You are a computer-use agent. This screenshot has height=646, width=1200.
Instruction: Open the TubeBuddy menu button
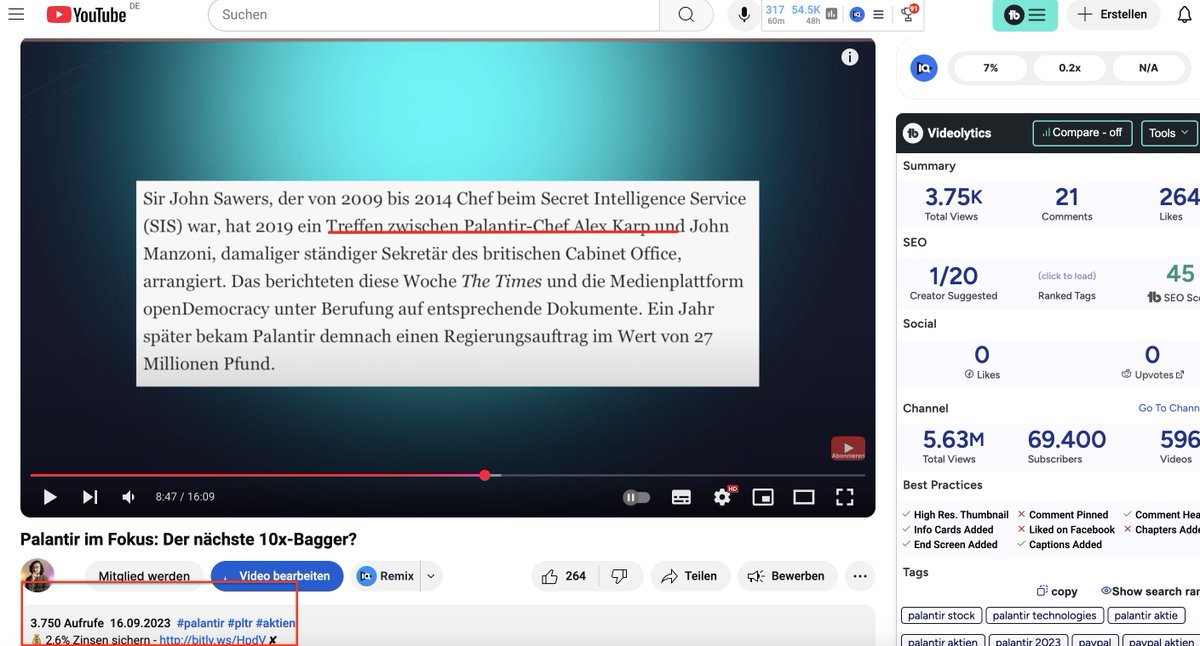pyautogui.click(x=1025, y=15)
